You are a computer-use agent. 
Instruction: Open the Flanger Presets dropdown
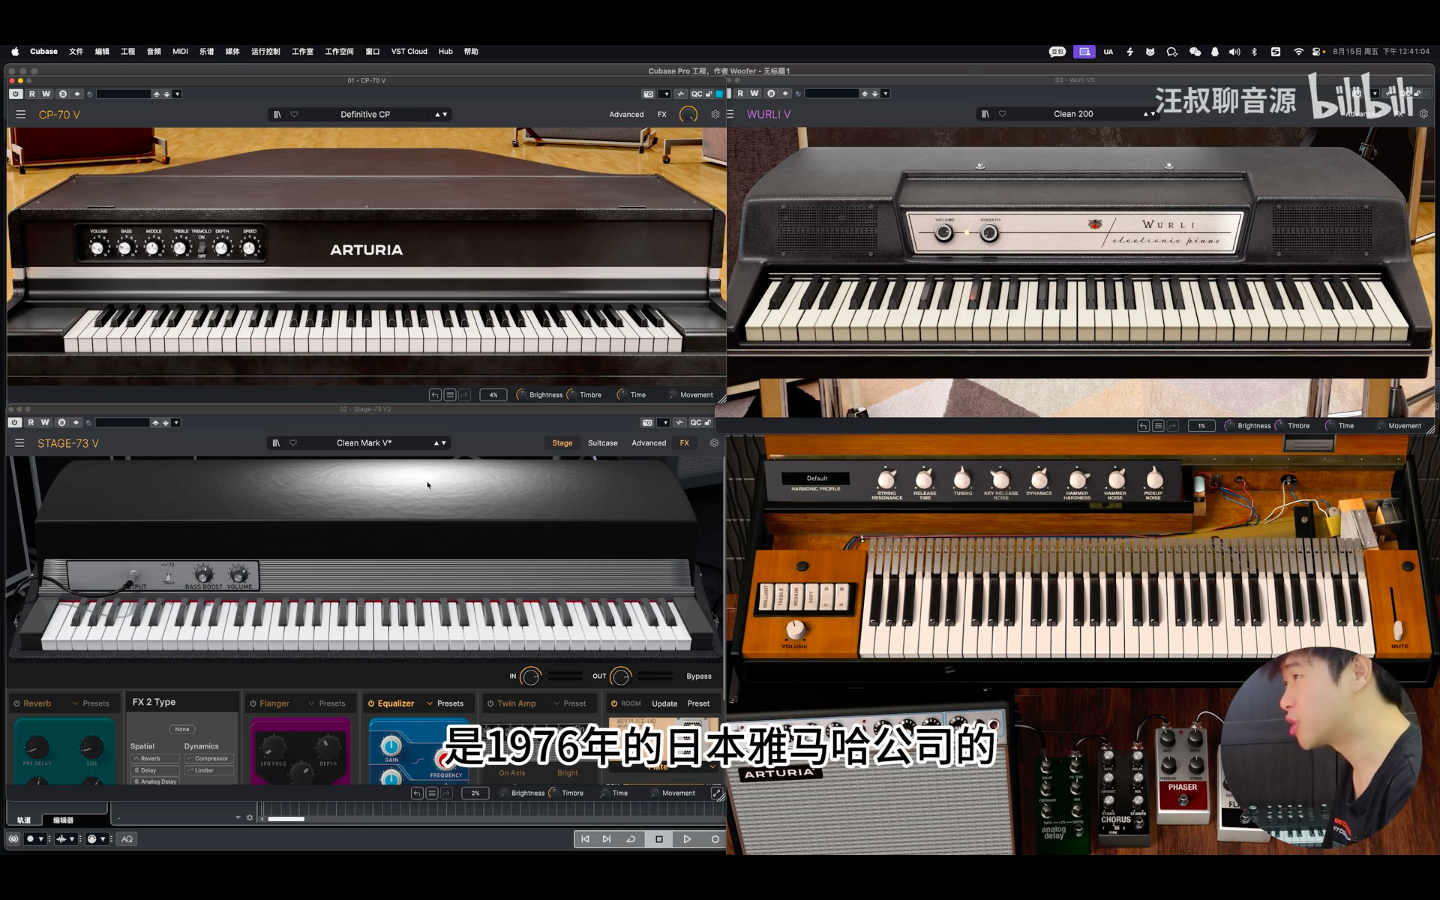(327, 704)
